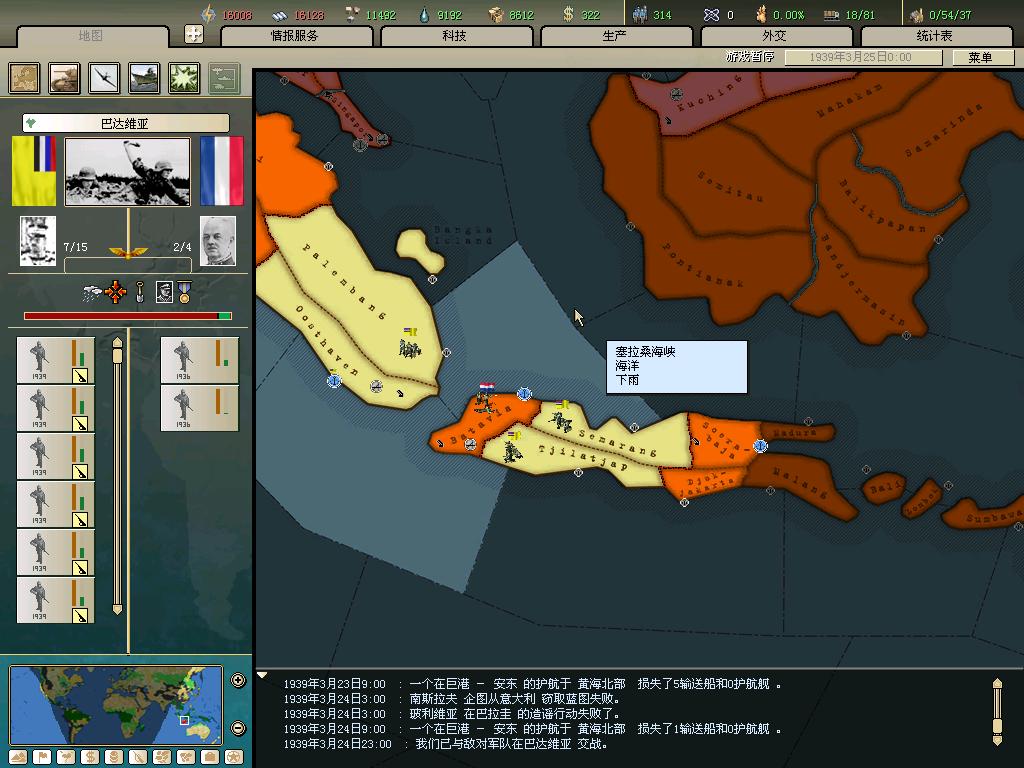Image resolution: width=1024 pixels, height=768 pixels.
Task: Click the greyed unit deployment icon
Action: tap(224, 78)
